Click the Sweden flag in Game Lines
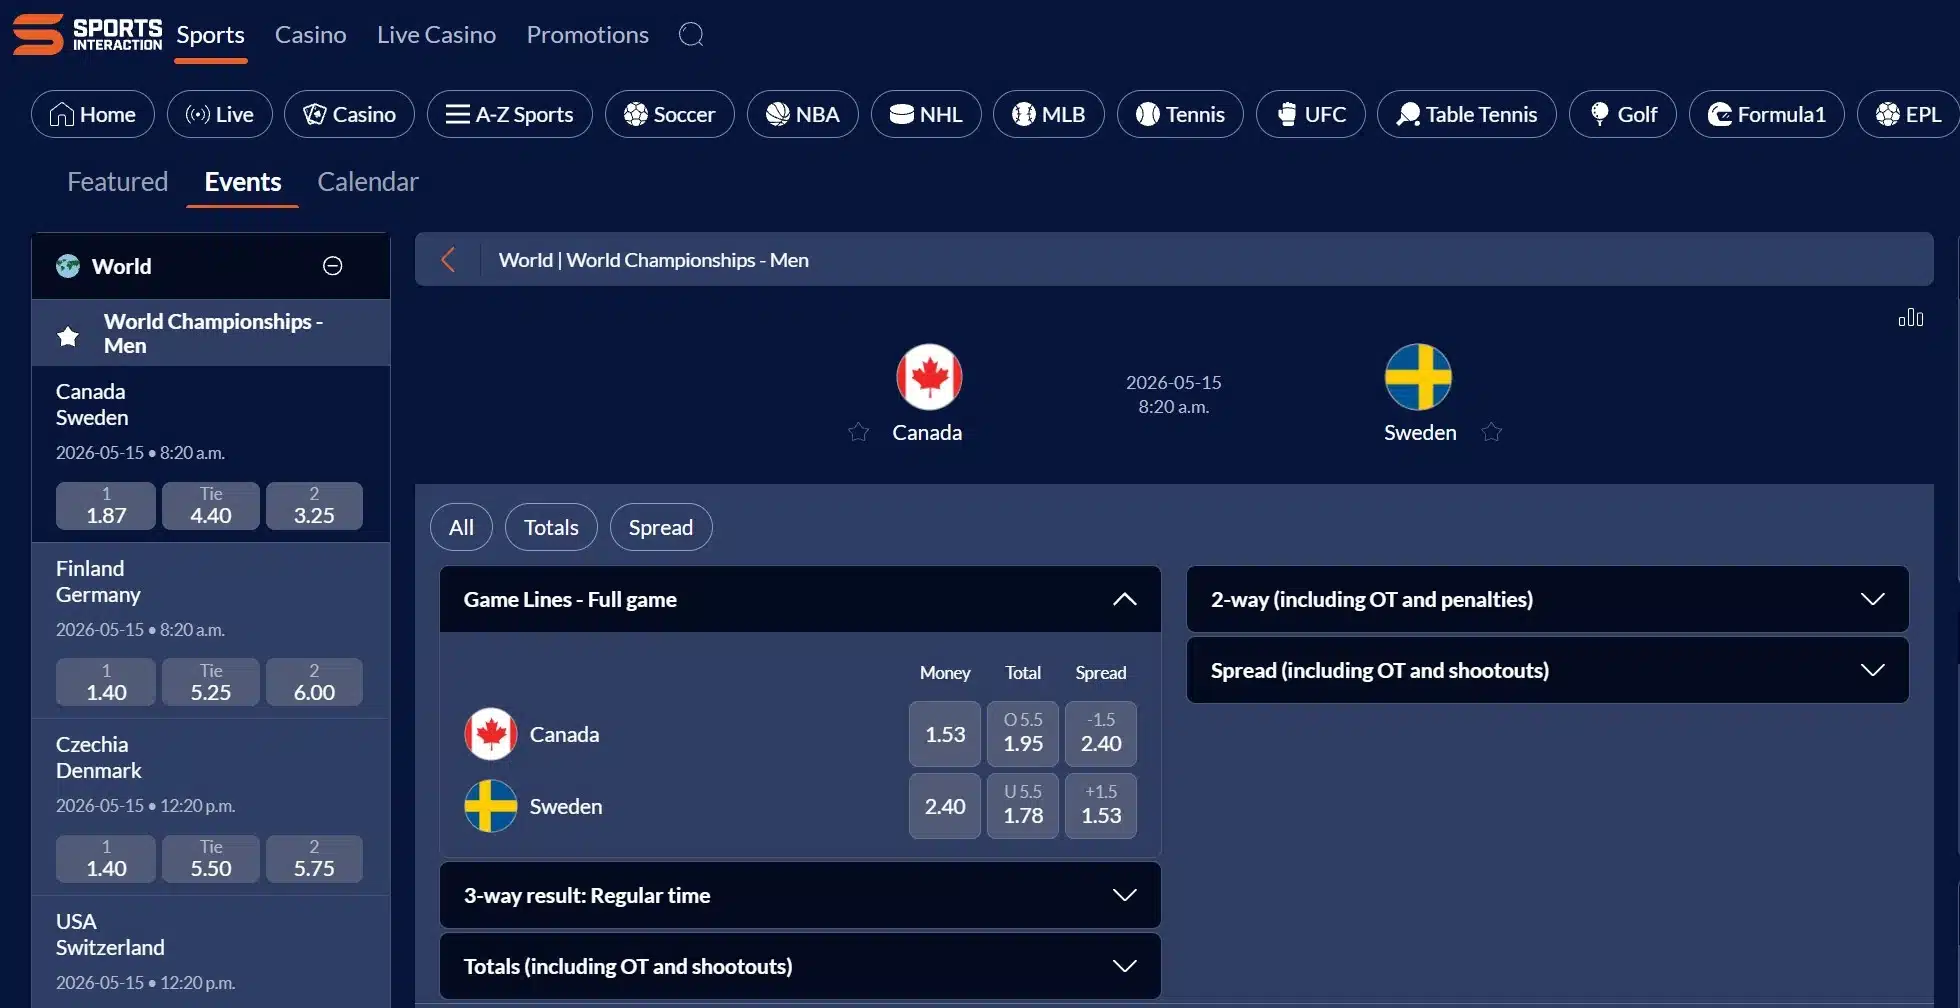Image resolution: width=1960 pixels, height=1008 pixels. coord(491,806)
